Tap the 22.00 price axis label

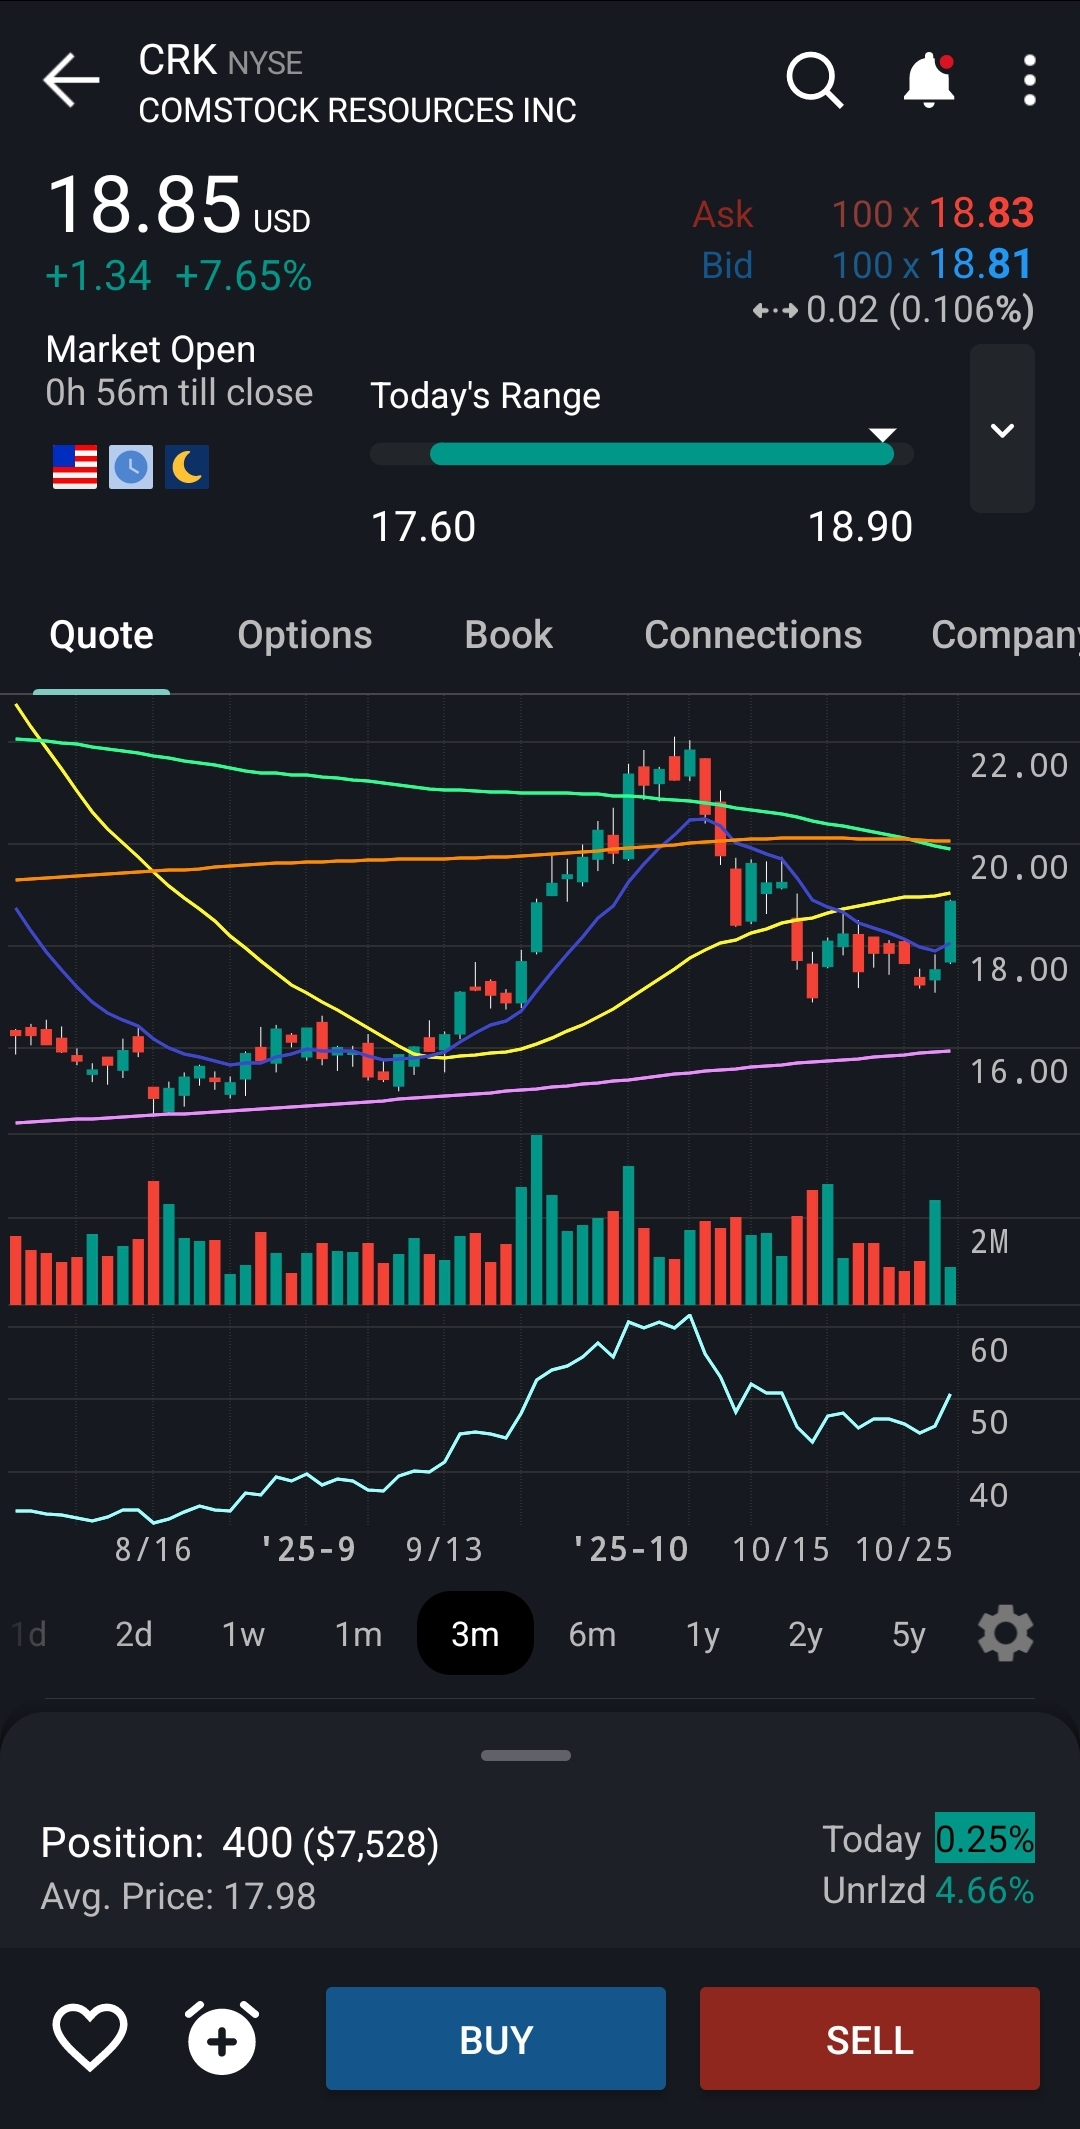click(1019, 766)
